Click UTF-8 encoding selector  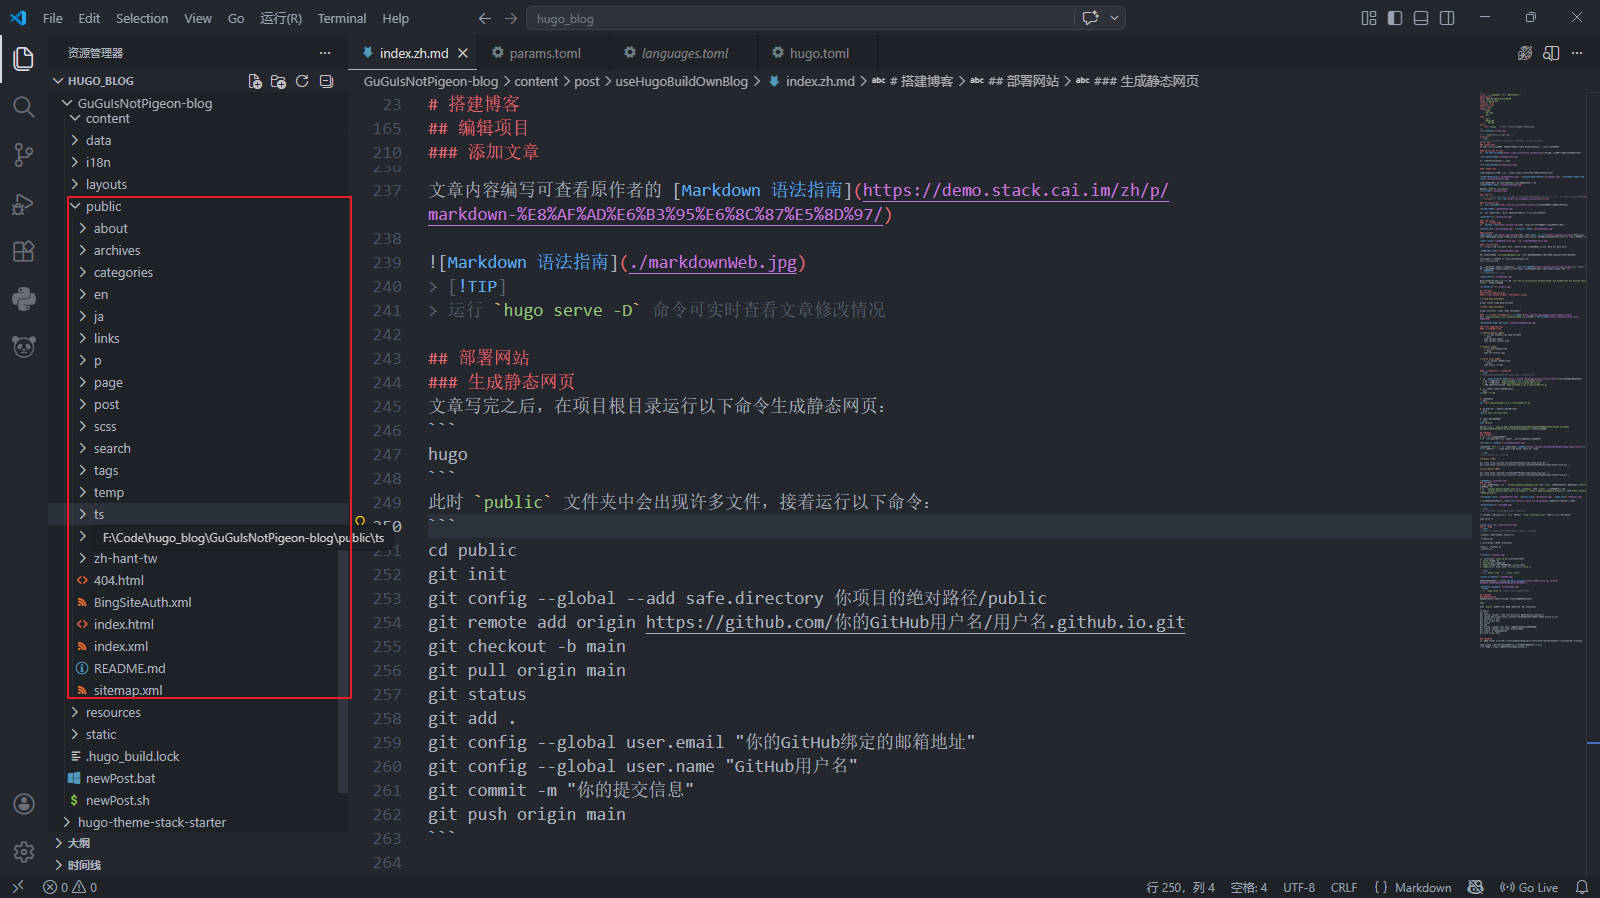pos(1299,887)
